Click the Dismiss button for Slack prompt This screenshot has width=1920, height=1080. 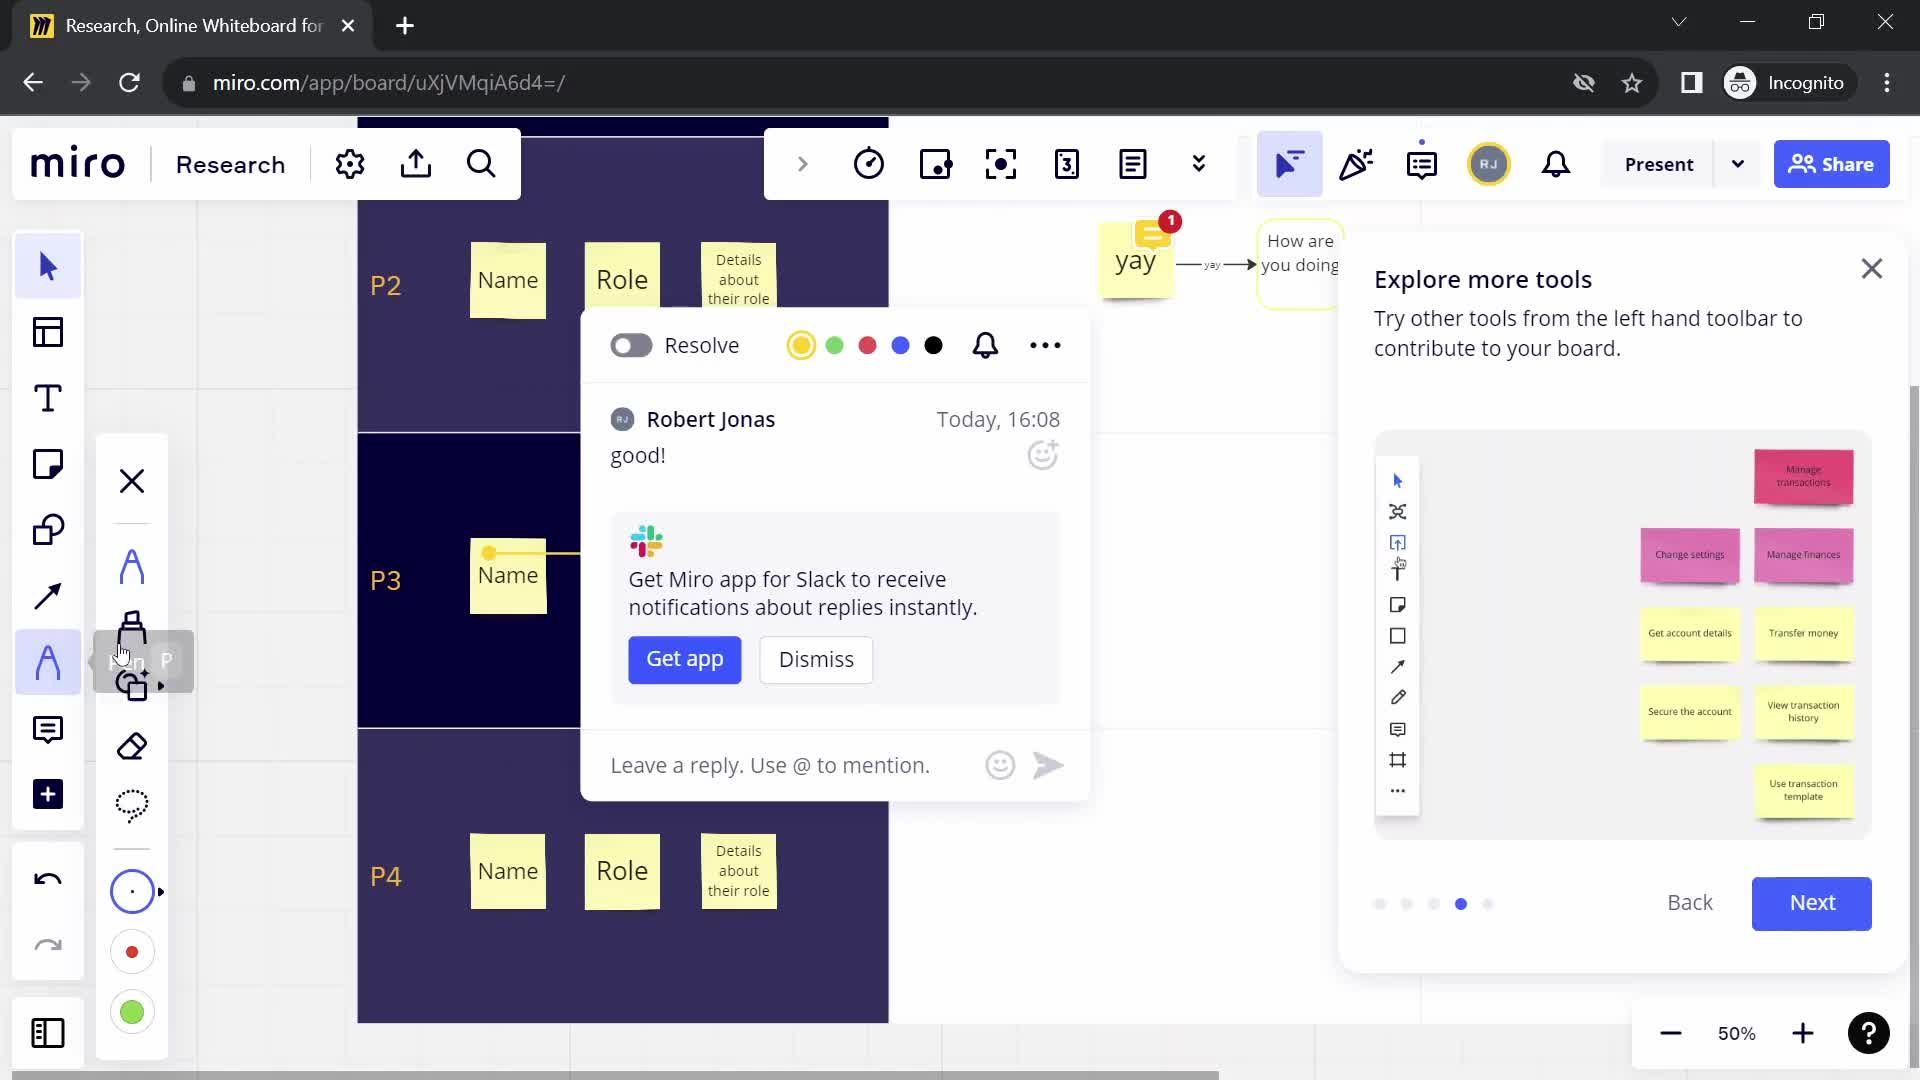[x=816, y=659]
